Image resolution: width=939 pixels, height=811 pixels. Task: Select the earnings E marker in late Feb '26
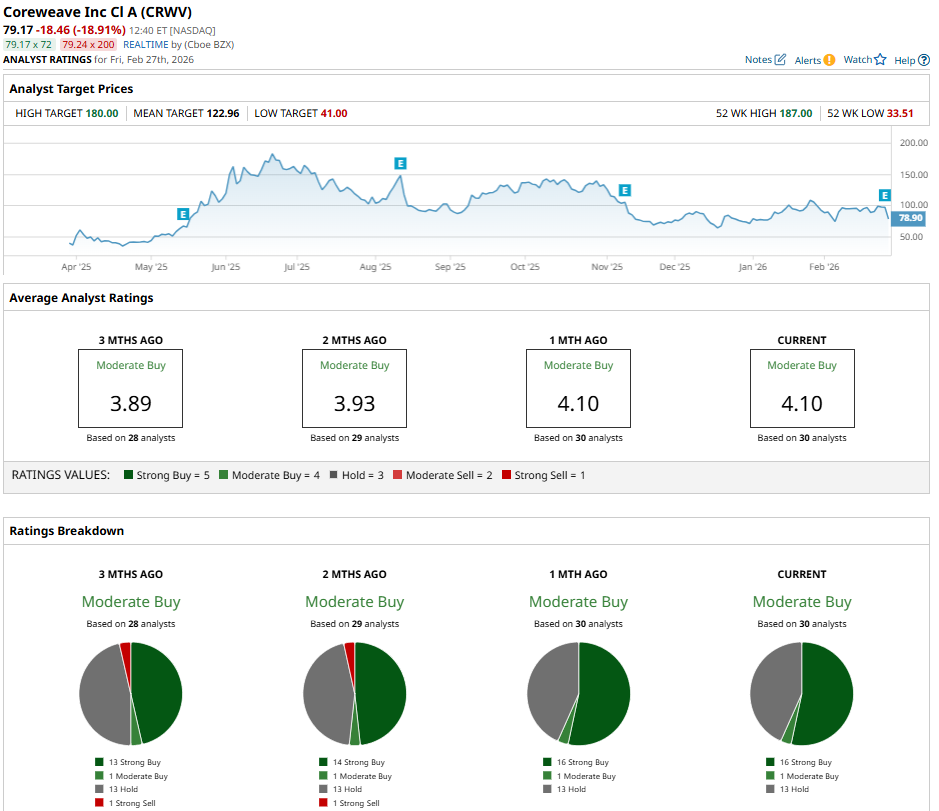[884, 195]
